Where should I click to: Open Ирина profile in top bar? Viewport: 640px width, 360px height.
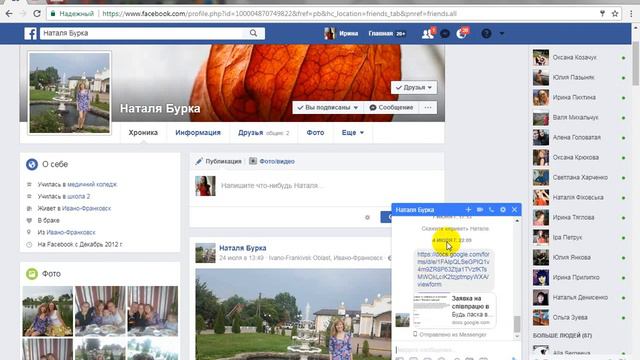[341, 33]
